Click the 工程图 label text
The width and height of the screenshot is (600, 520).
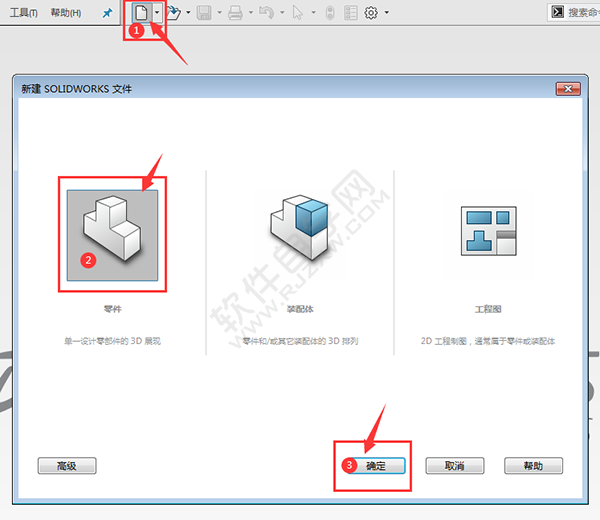(x=488, y=309)
